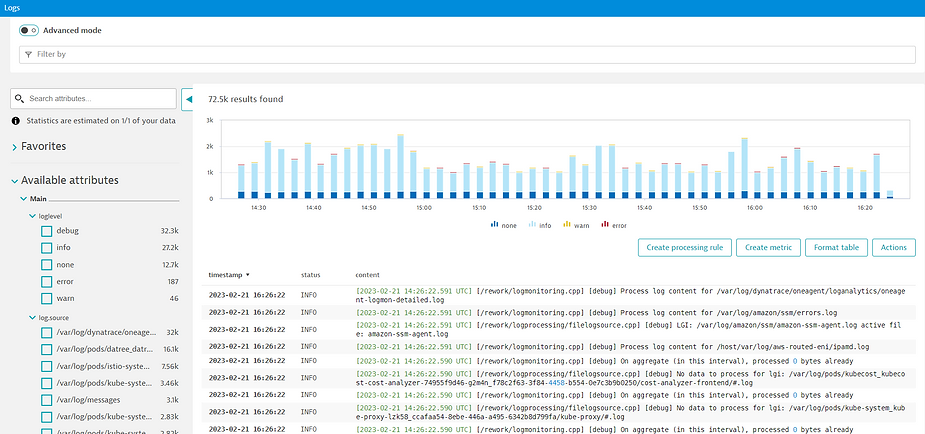Open log row about /var/log/amazon/ssm/errors.log
The height and width of the screenshot is (434, 925).
tap(558, 313)
